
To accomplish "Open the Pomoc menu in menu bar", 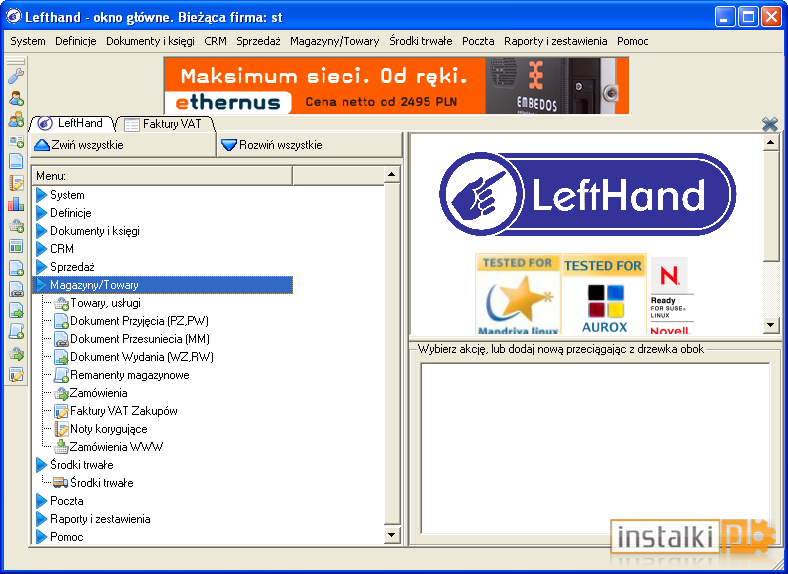I will tap(632, 41).
